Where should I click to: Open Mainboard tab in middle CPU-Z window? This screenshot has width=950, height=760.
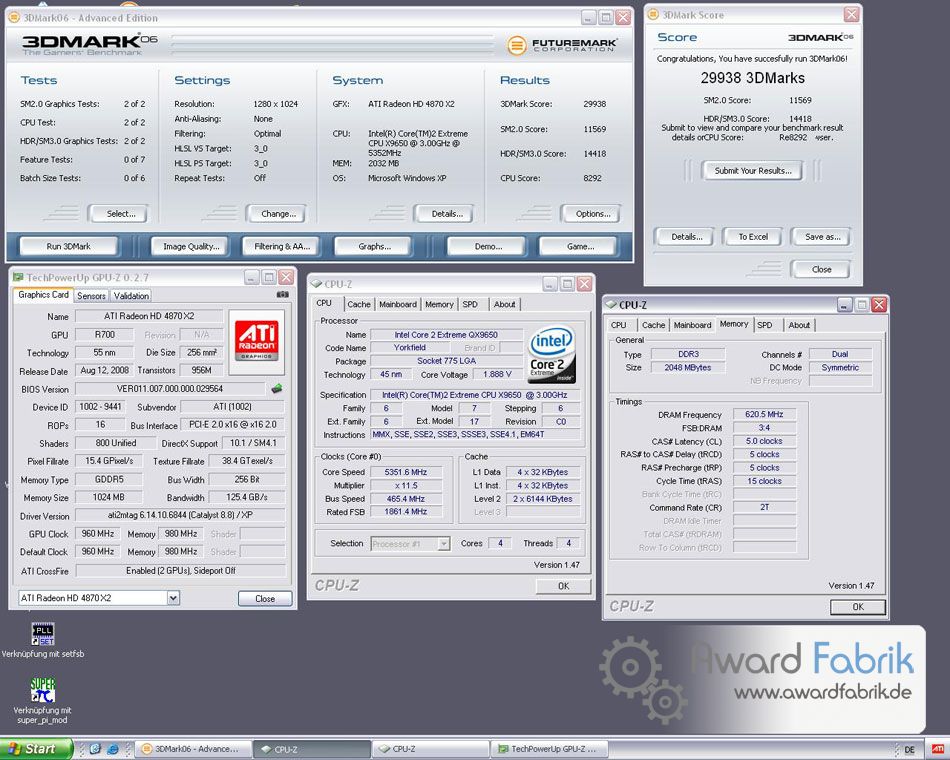coord(397,304)
